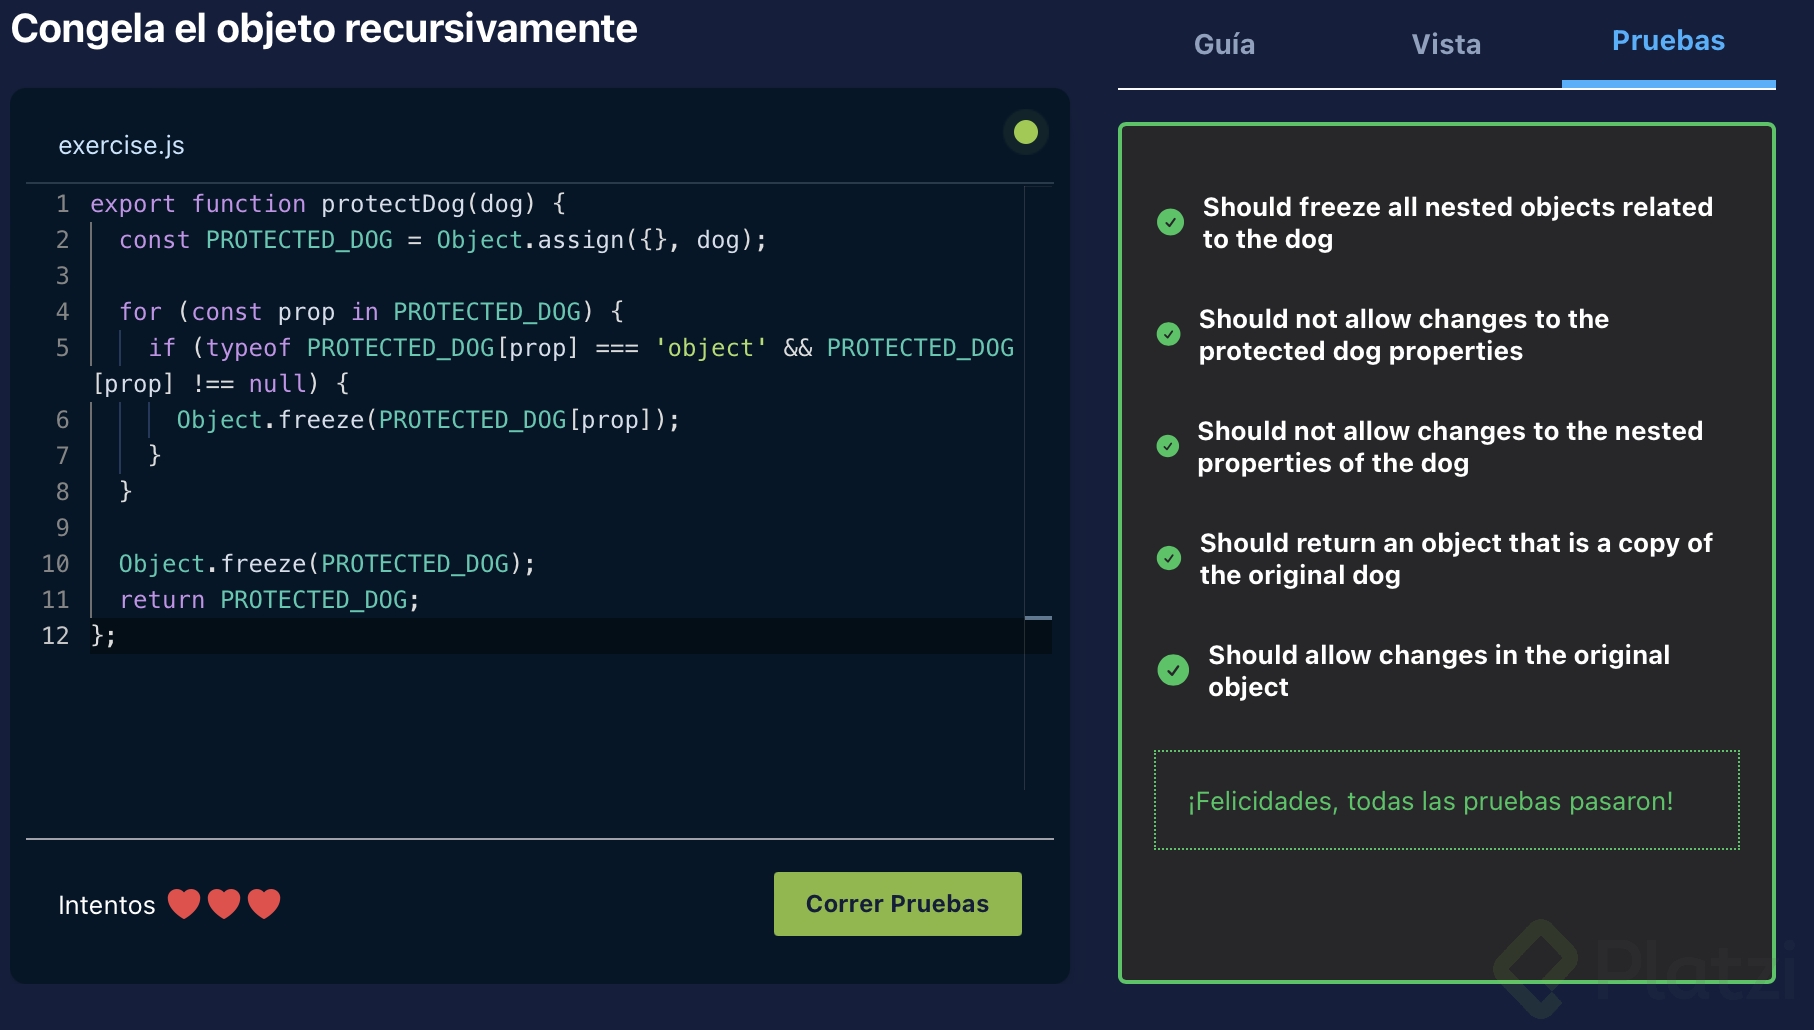Click the second red heart attempt icon
Image resolution: width=1814 pixels, height=1030 pixels.
(x=224, y=904)
